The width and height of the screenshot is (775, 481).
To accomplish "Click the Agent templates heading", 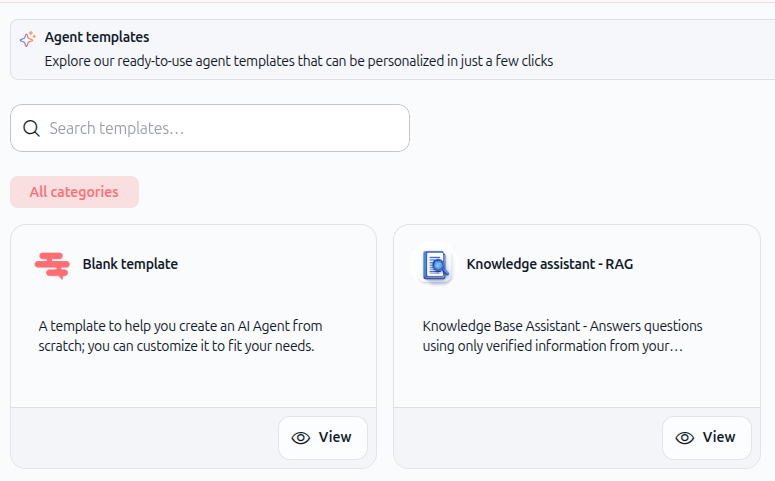I will point(97,37).
